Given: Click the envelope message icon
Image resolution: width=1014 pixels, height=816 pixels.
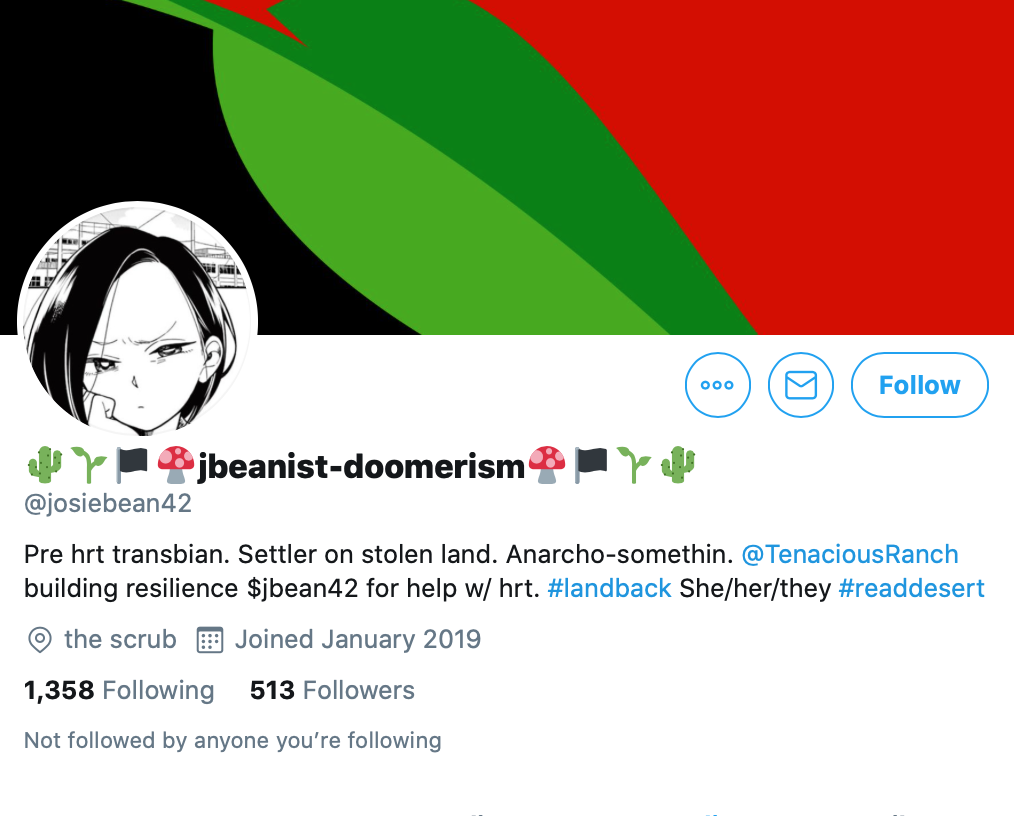Looking at the screenshot, I should (801, 385).
